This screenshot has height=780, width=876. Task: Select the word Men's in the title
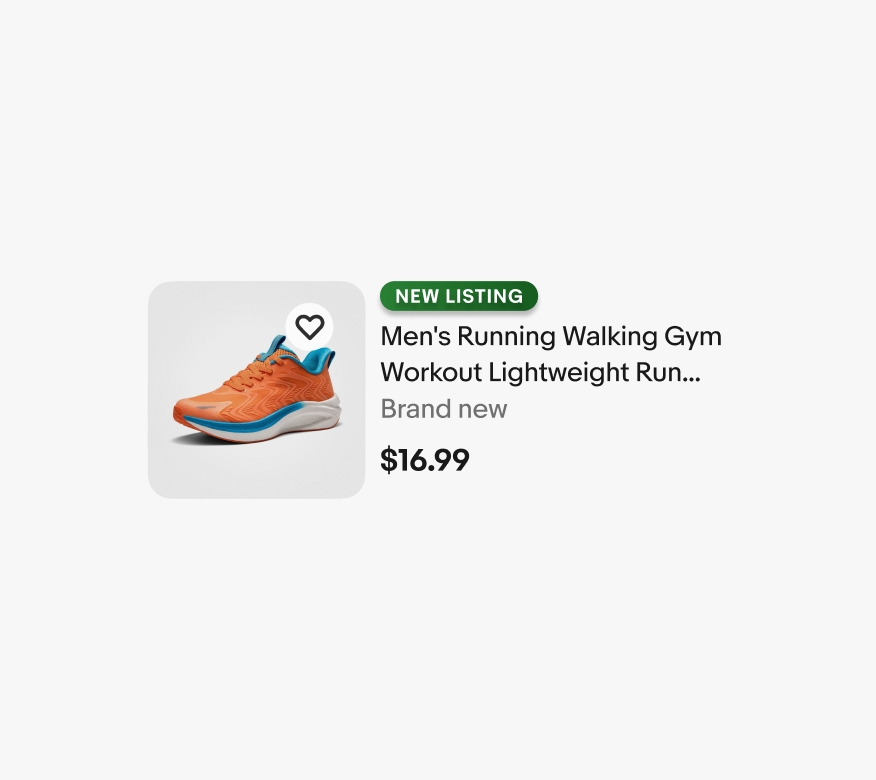[416, 336]
